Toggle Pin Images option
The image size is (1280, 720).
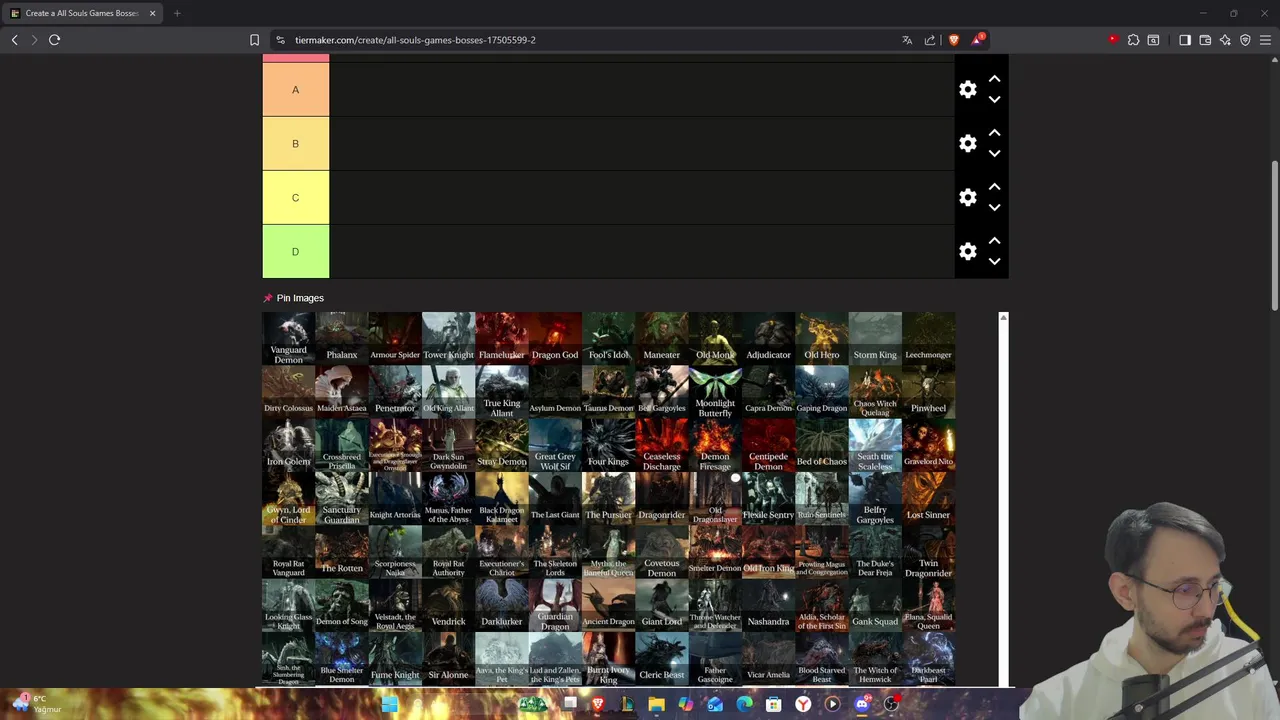tap(293, 298)
